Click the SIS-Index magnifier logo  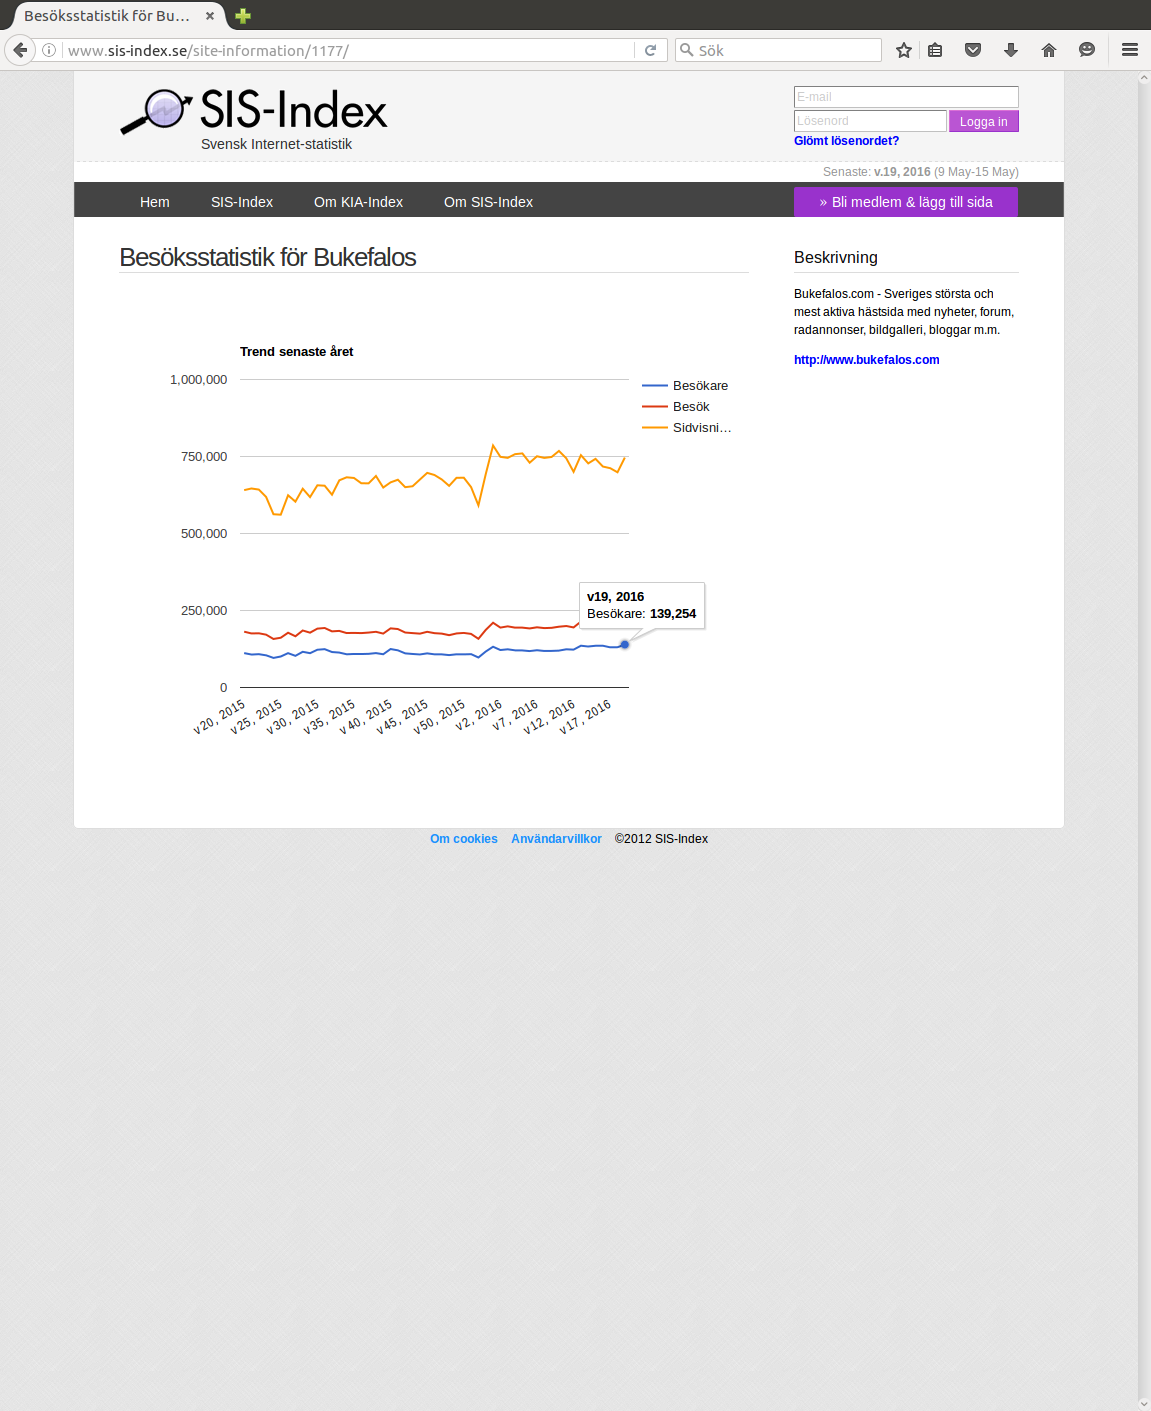coord(156,111)
